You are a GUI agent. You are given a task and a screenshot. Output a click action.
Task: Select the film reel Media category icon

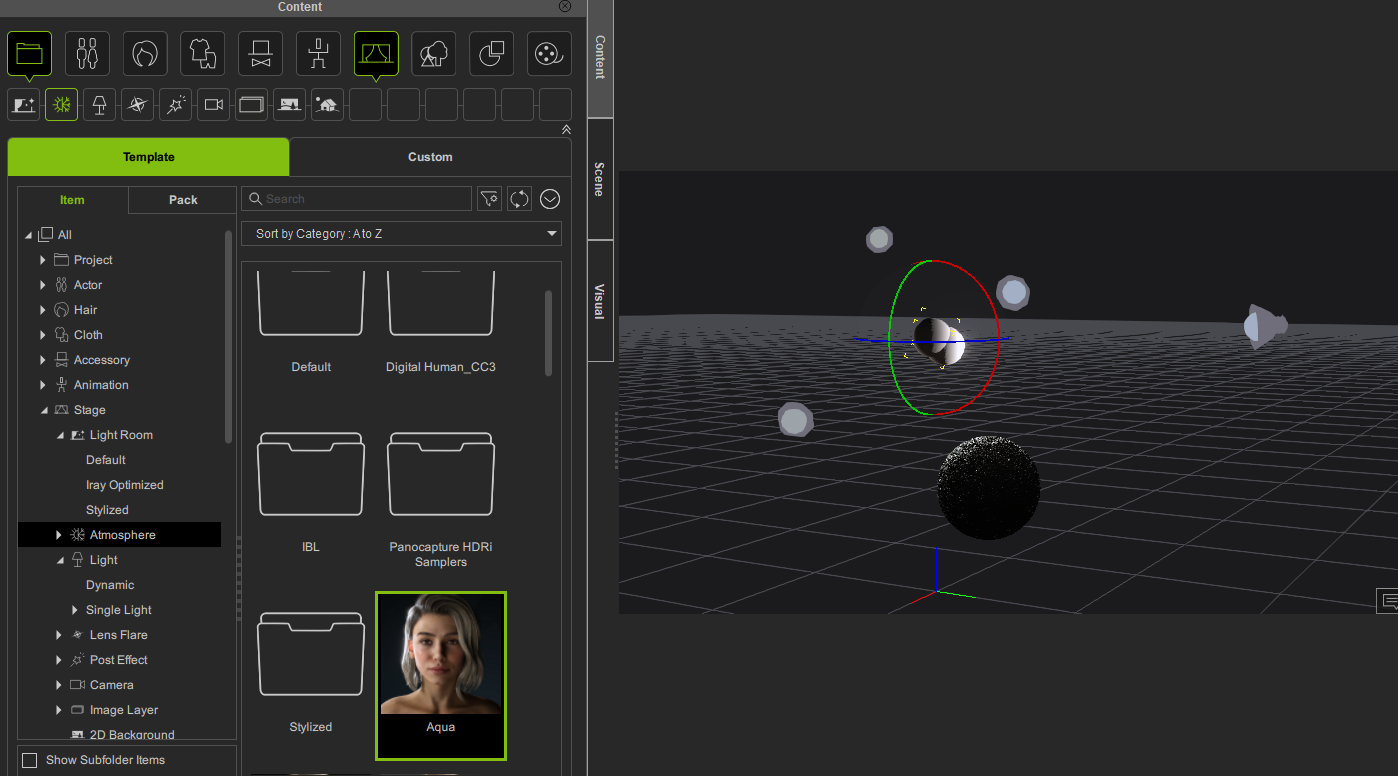549,53
